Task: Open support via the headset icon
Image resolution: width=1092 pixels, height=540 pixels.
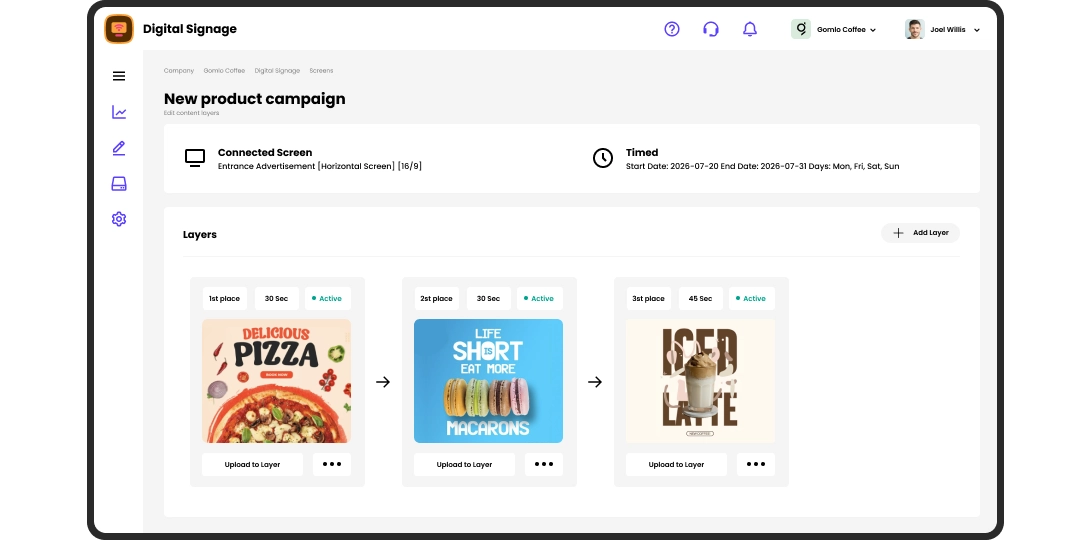Action: tap(710, 29)
